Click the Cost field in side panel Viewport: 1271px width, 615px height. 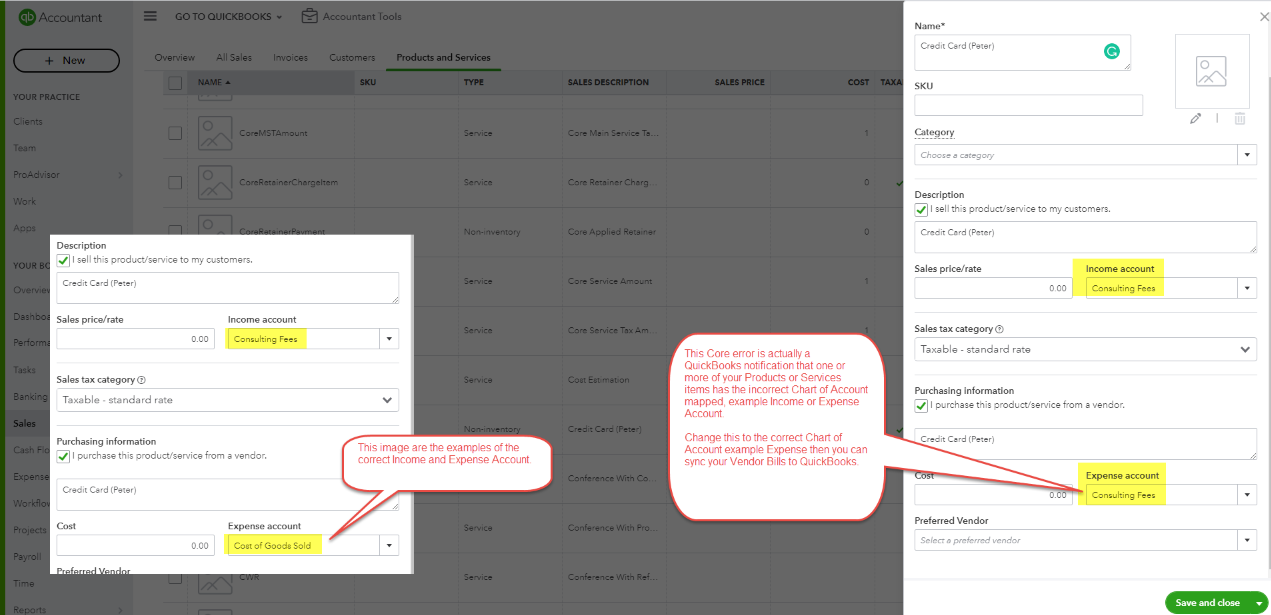coord(994,495)
